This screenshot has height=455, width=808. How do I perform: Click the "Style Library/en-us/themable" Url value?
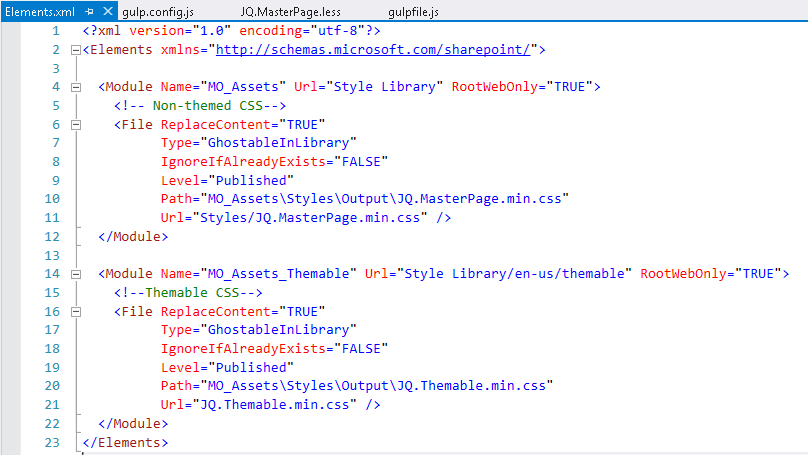(x=514, y=274)
